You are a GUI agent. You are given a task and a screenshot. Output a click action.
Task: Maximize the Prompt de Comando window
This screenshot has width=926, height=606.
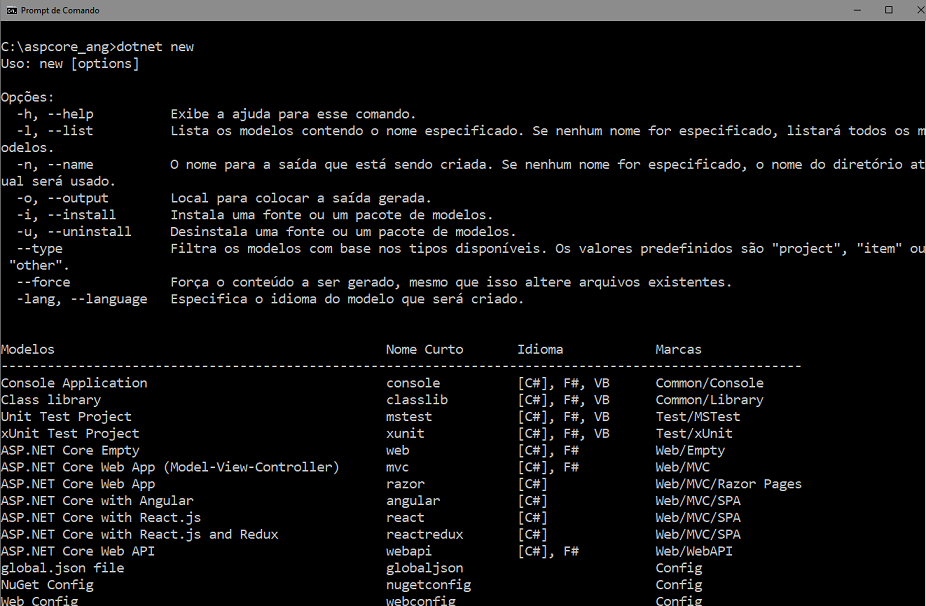click(x=889, y=10)
